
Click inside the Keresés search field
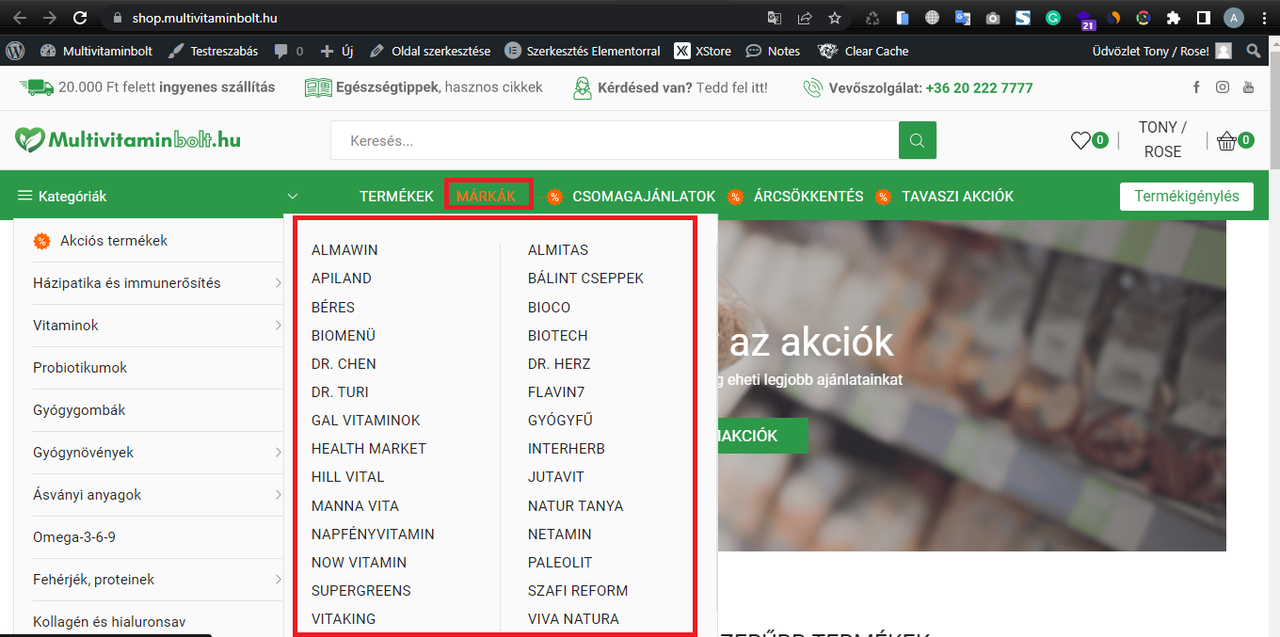(614, 140)
